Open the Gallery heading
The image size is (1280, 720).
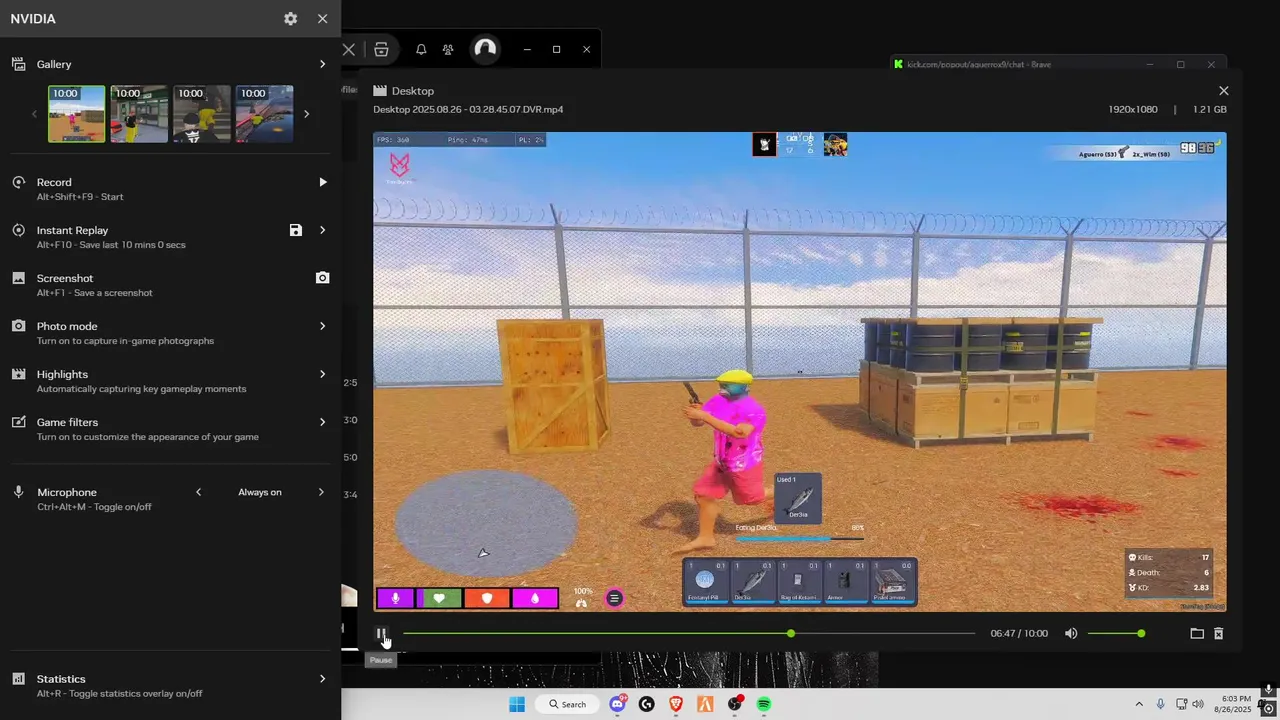[54, 64]
